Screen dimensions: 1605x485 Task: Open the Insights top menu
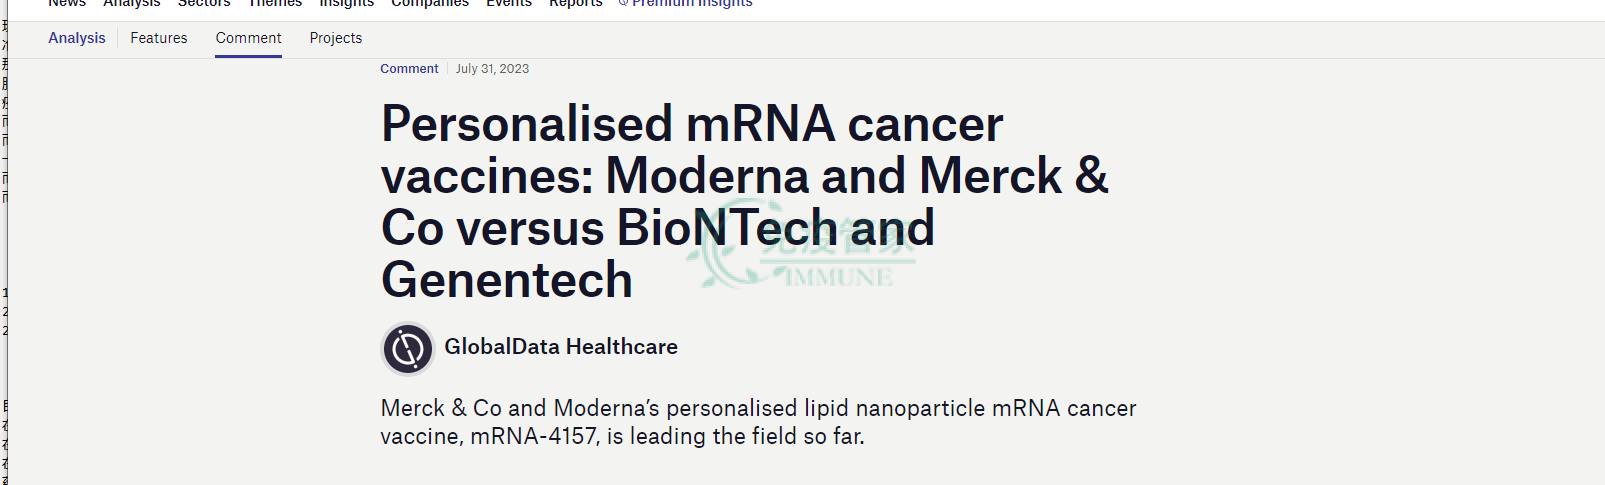[347, 3]
